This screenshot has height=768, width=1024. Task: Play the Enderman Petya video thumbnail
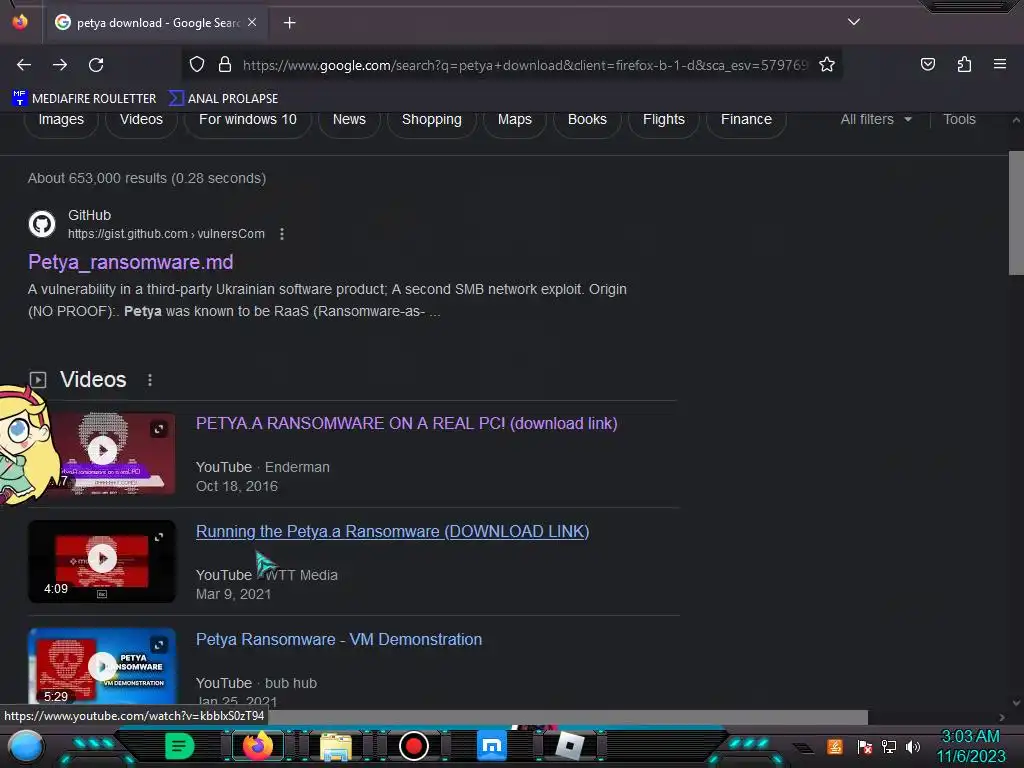(x=103, y=451)
